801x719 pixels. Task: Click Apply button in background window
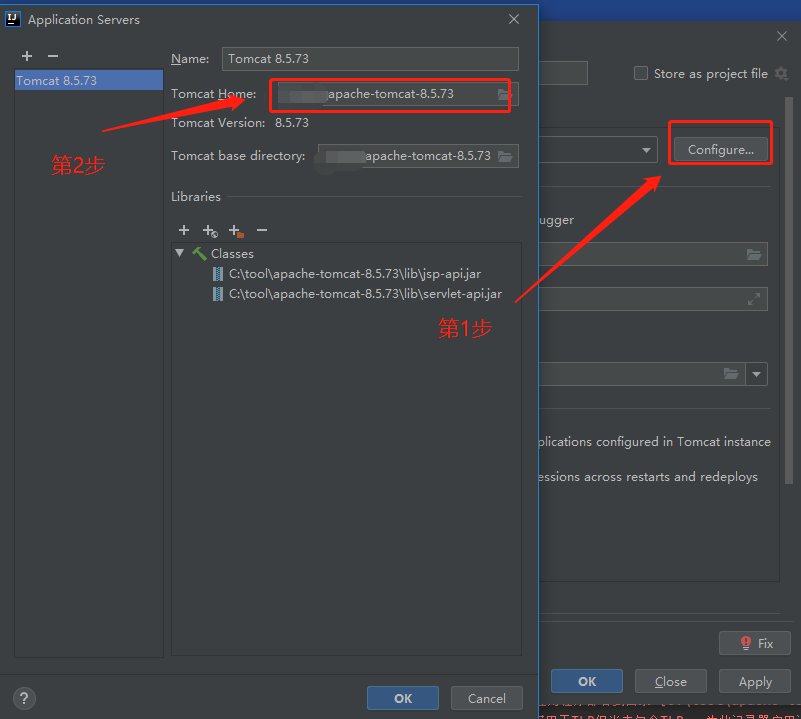click(755, 681)
